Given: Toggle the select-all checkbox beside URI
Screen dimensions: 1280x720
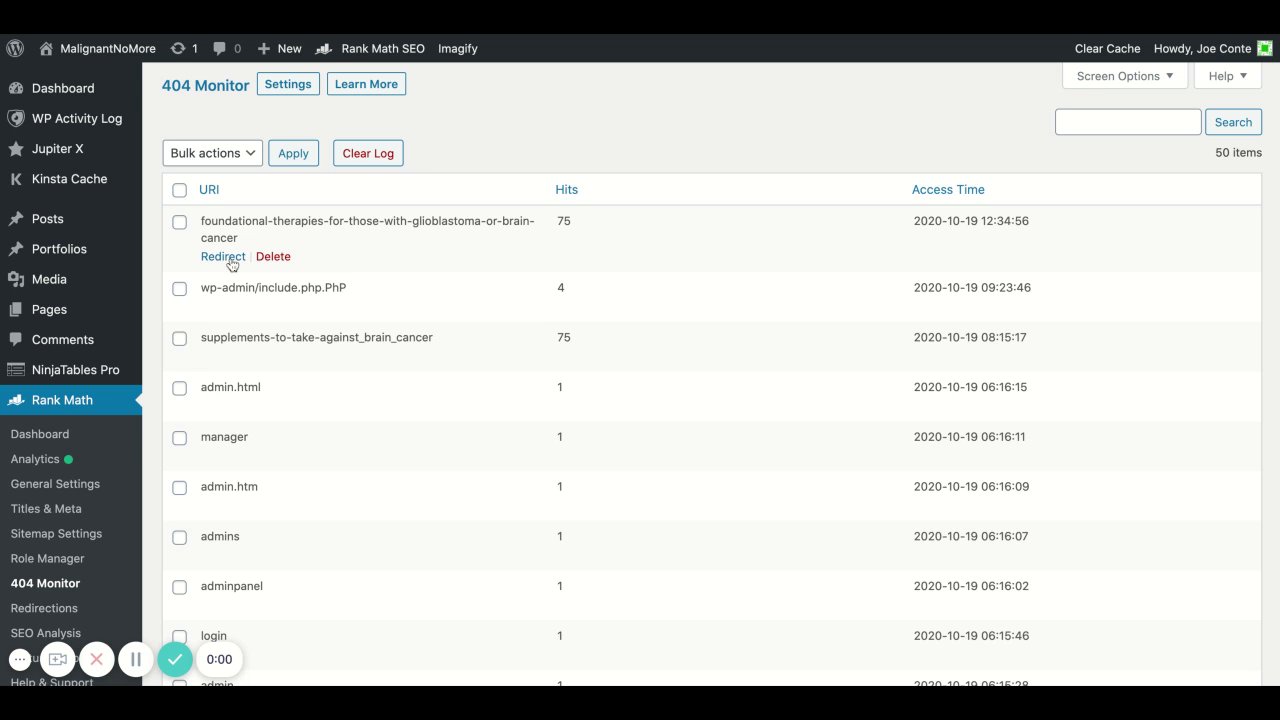Looking at the screenshot, I should click(x=179, y=190).
